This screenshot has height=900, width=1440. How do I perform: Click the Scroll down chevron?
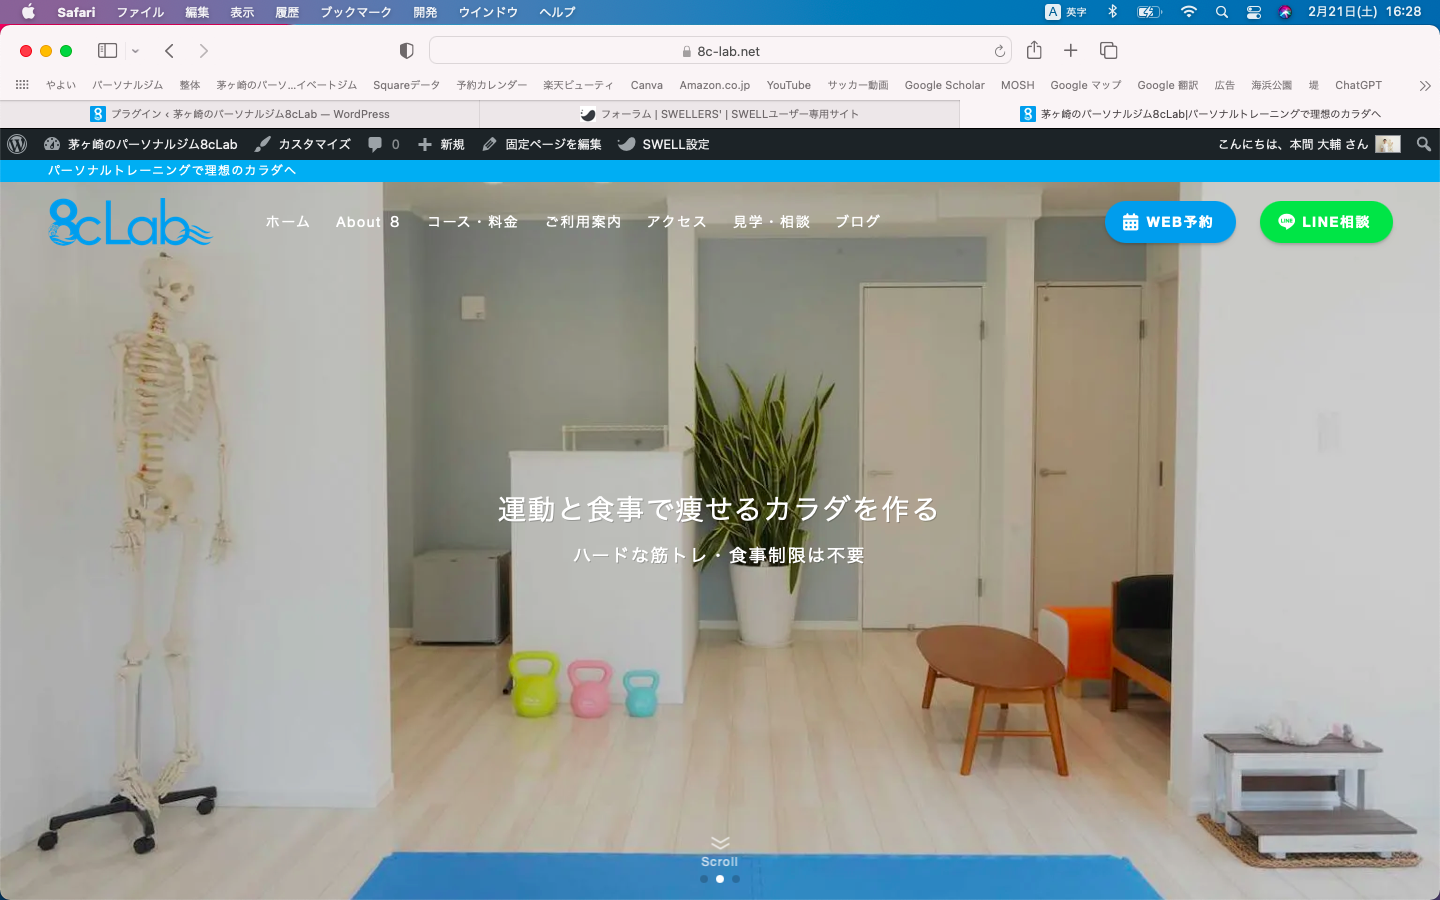tap(720, 843)
